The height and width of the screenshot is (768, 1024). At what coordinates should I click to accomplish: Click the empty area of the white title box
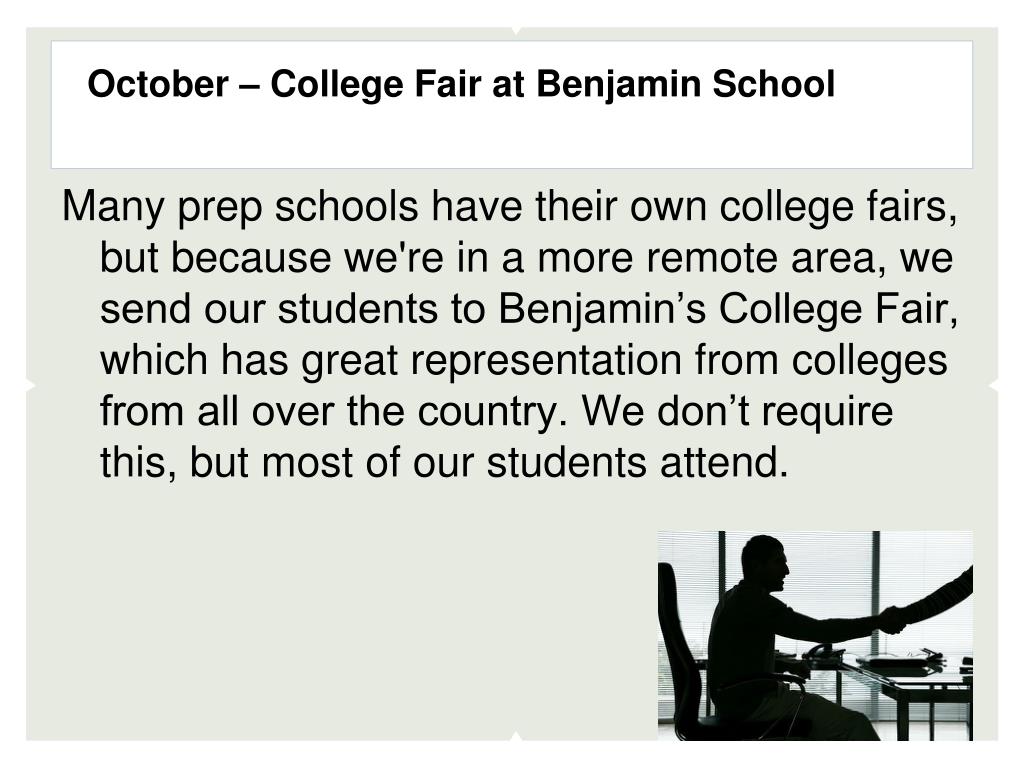click(511, 138)
